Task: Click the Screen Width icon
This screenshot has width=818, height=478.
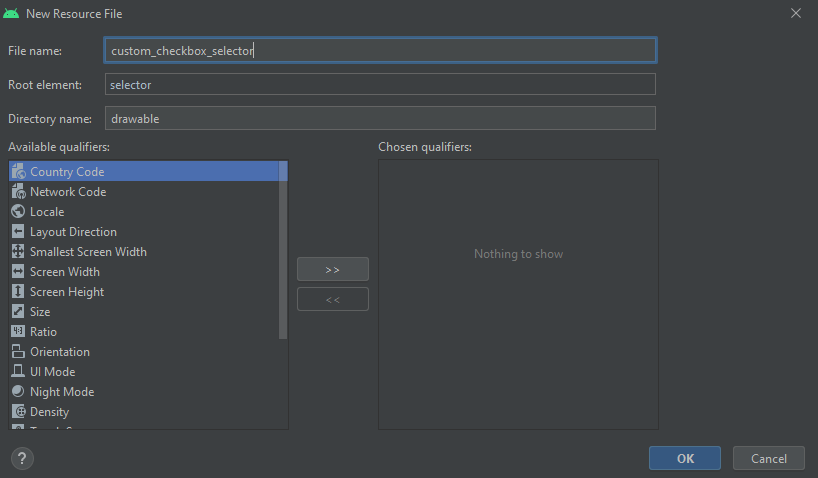Action: [18, 271]
